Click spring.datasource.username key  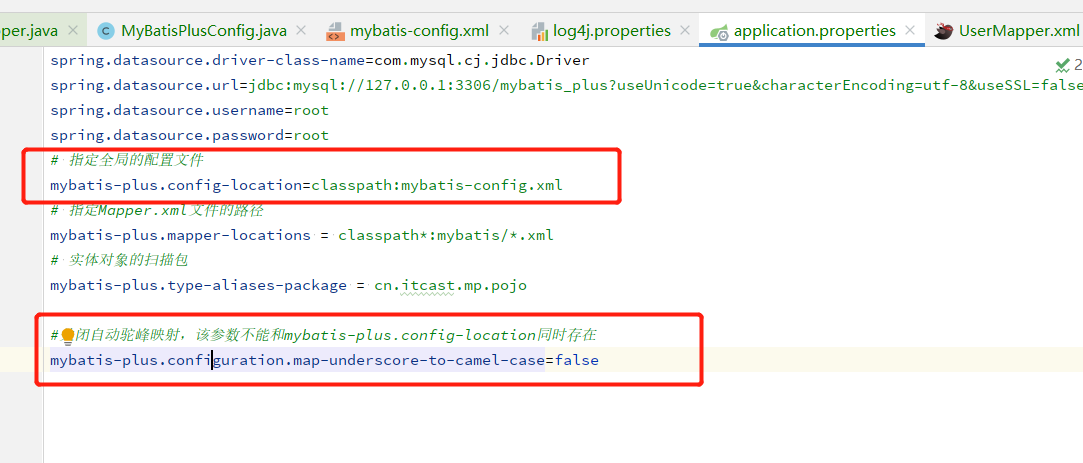click(x=167, y=111)
